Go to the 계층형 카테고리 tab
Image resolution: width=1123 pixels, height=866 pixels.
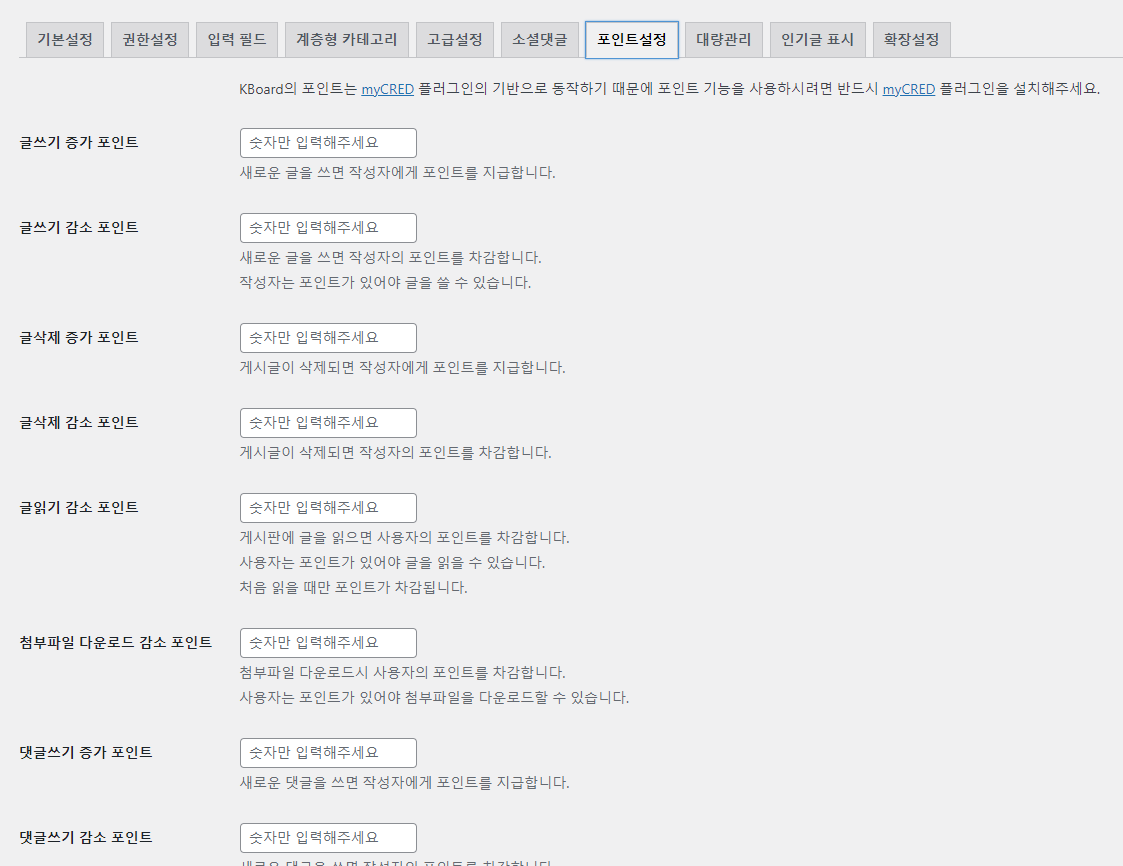point(347,39)
